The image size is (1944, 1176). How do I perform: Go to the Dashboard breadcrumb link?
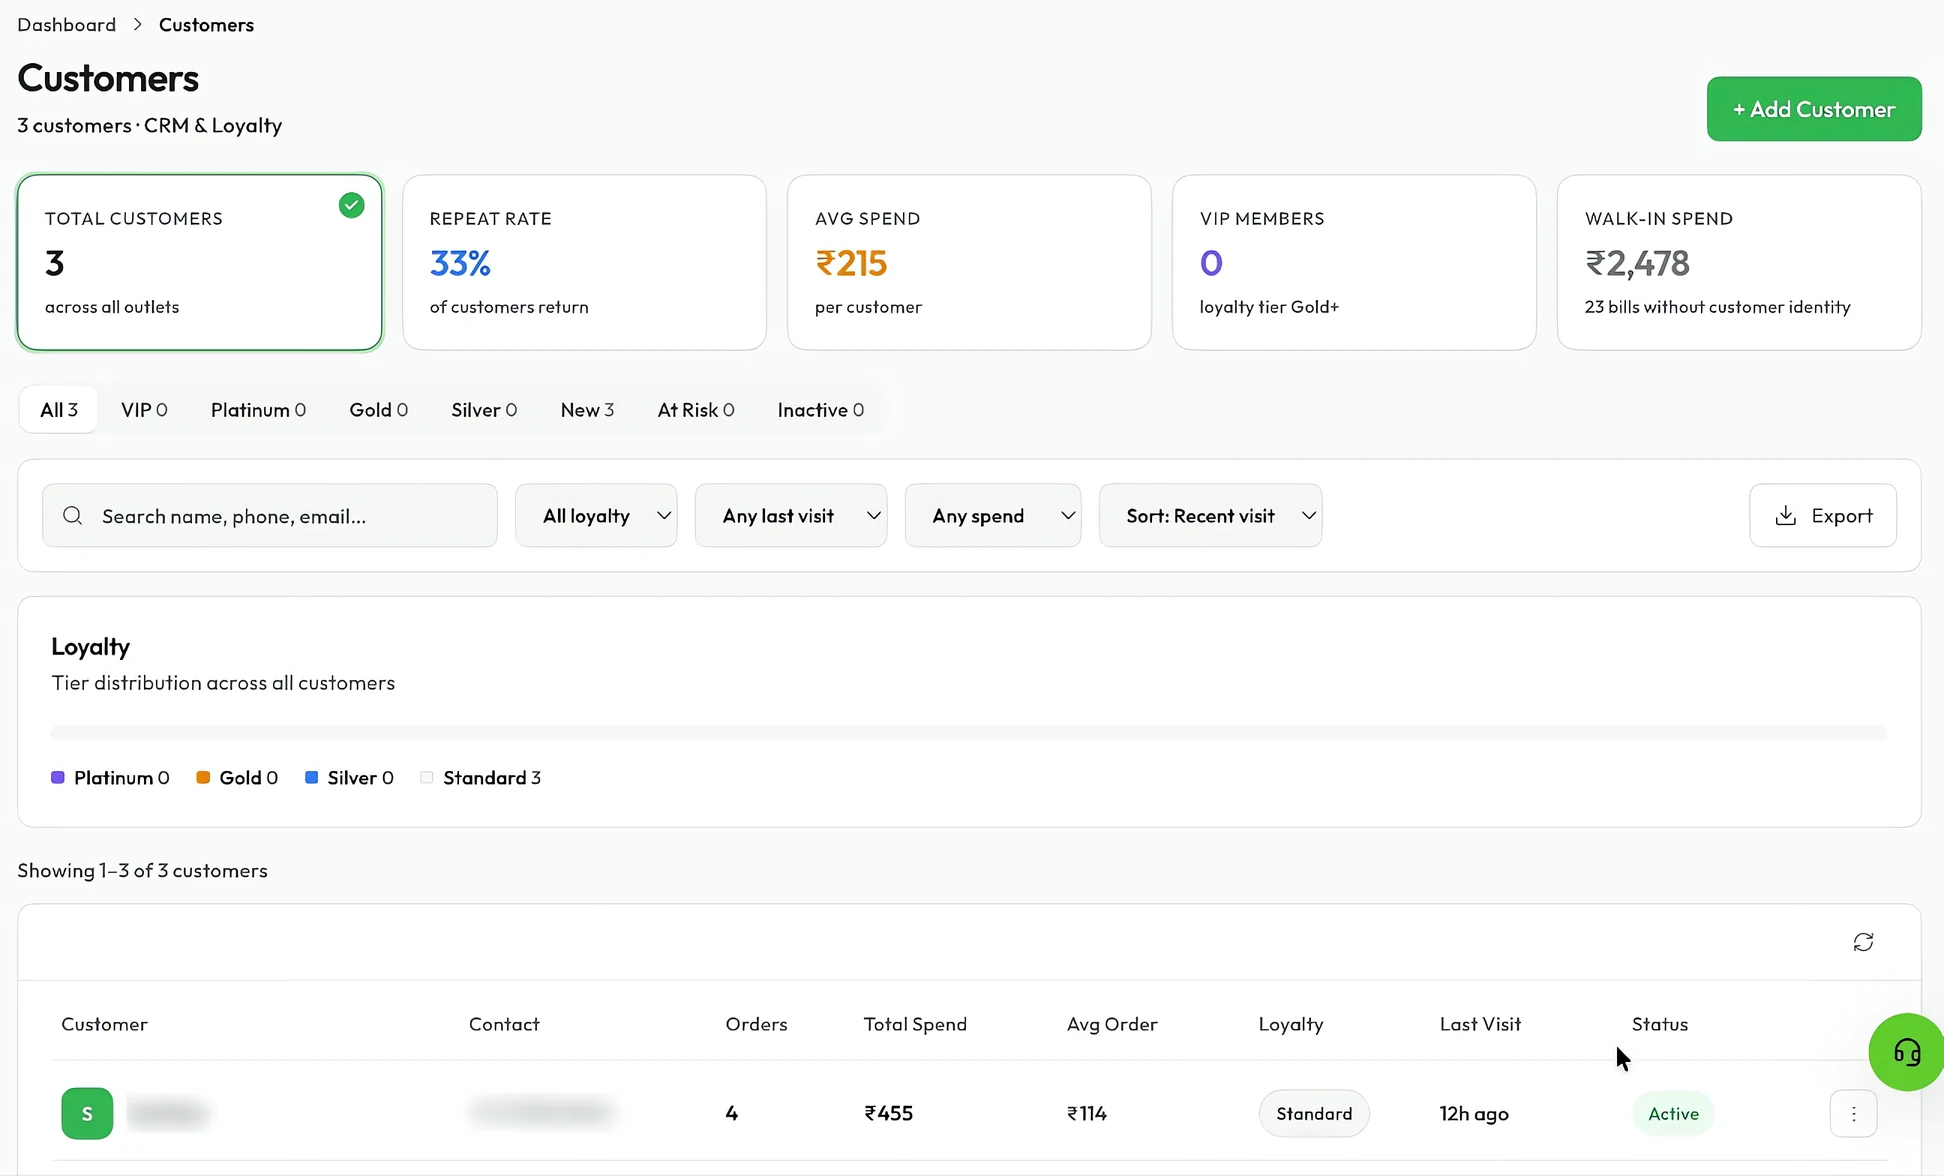pos(66,24)
